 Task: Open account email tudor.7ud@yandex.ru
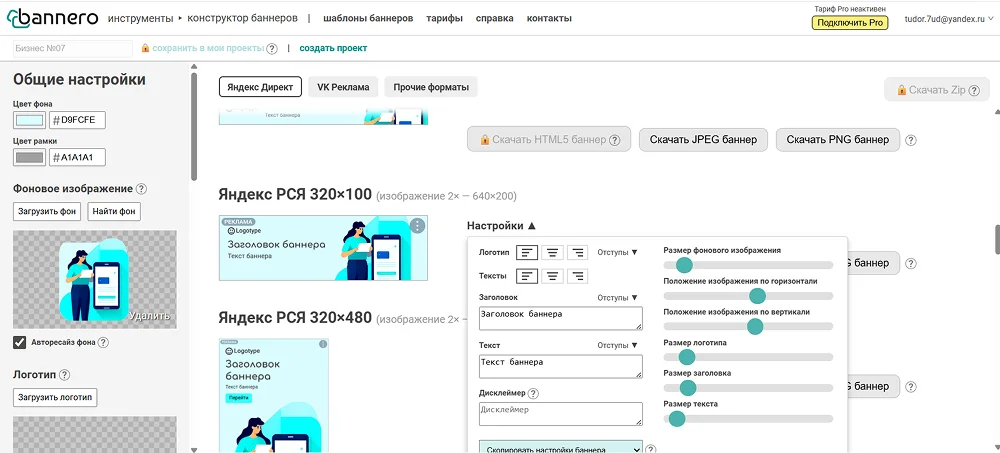tap(944, 19)
